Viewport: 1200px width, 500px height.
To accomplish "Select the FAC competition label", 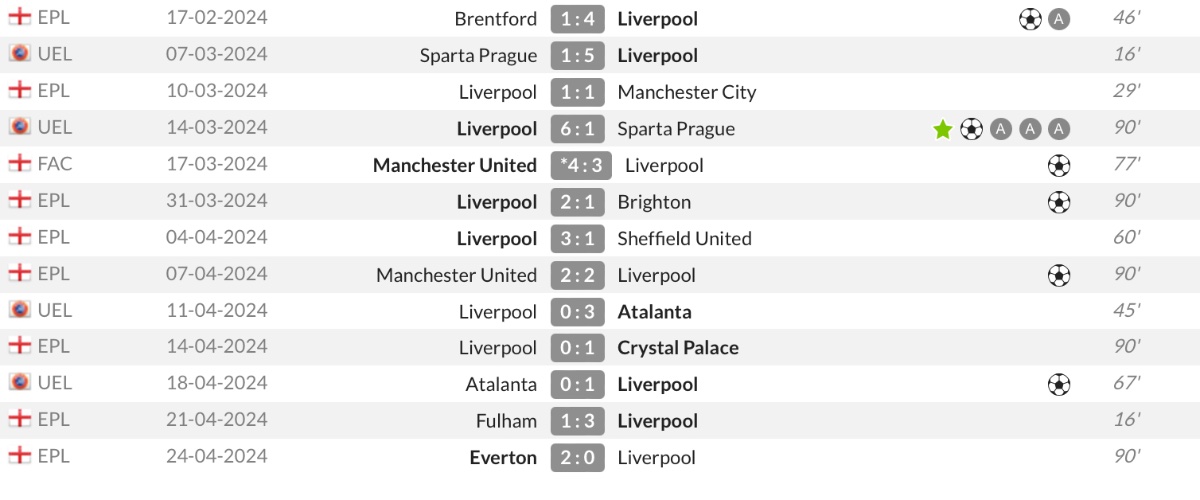I will click(x=55, y=164).
